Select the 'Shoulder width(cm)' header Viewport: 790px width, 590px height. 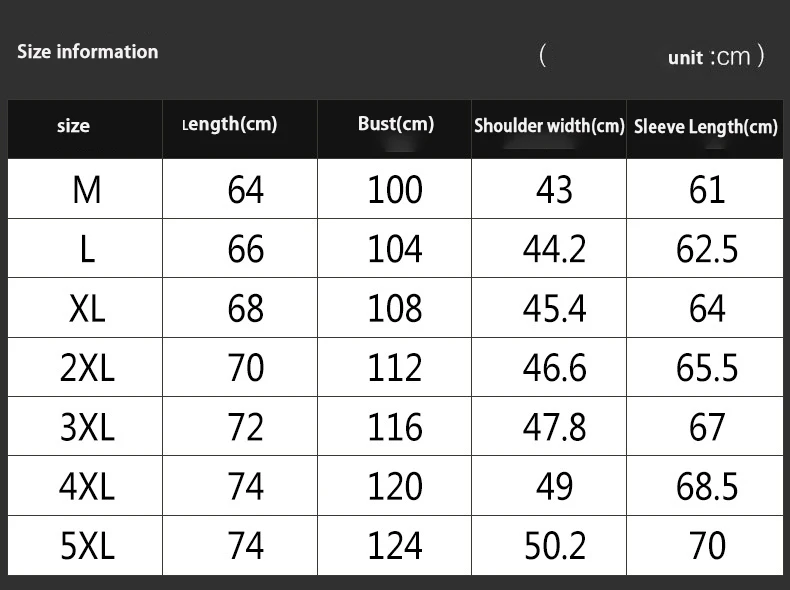click(549, 126)
